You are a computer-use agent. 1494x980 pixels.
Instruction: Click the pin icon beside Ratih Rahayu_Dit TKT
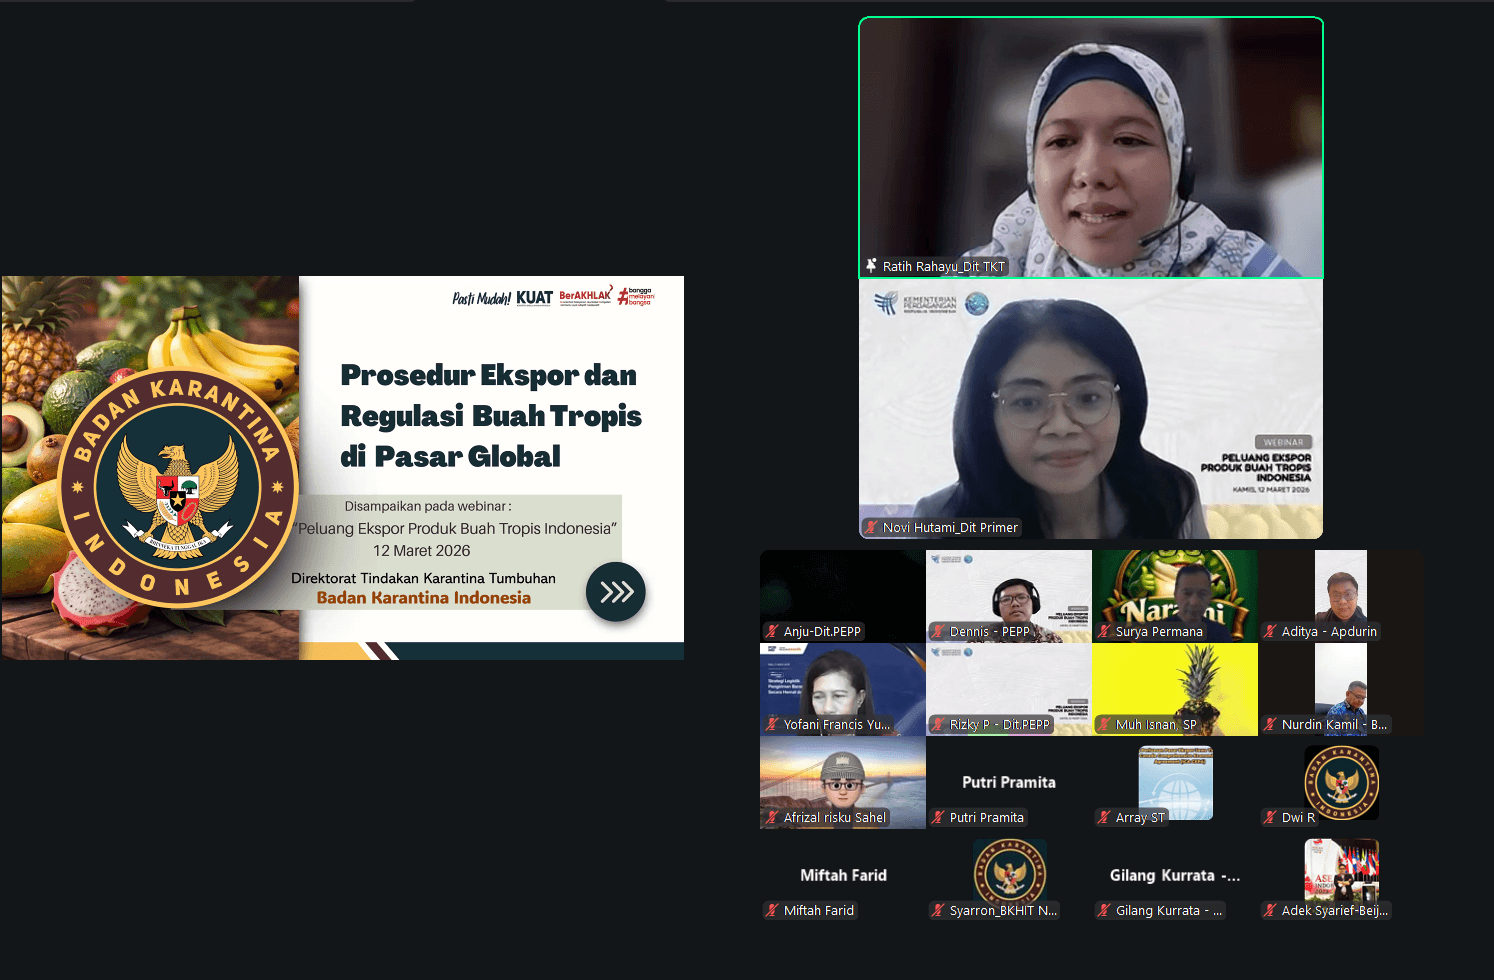(871, 266)
